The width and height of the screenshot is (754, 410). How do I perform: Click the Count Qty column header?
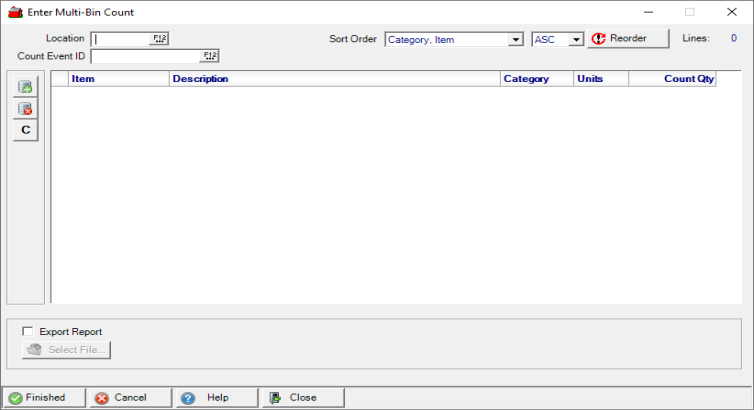coord(672,79)
